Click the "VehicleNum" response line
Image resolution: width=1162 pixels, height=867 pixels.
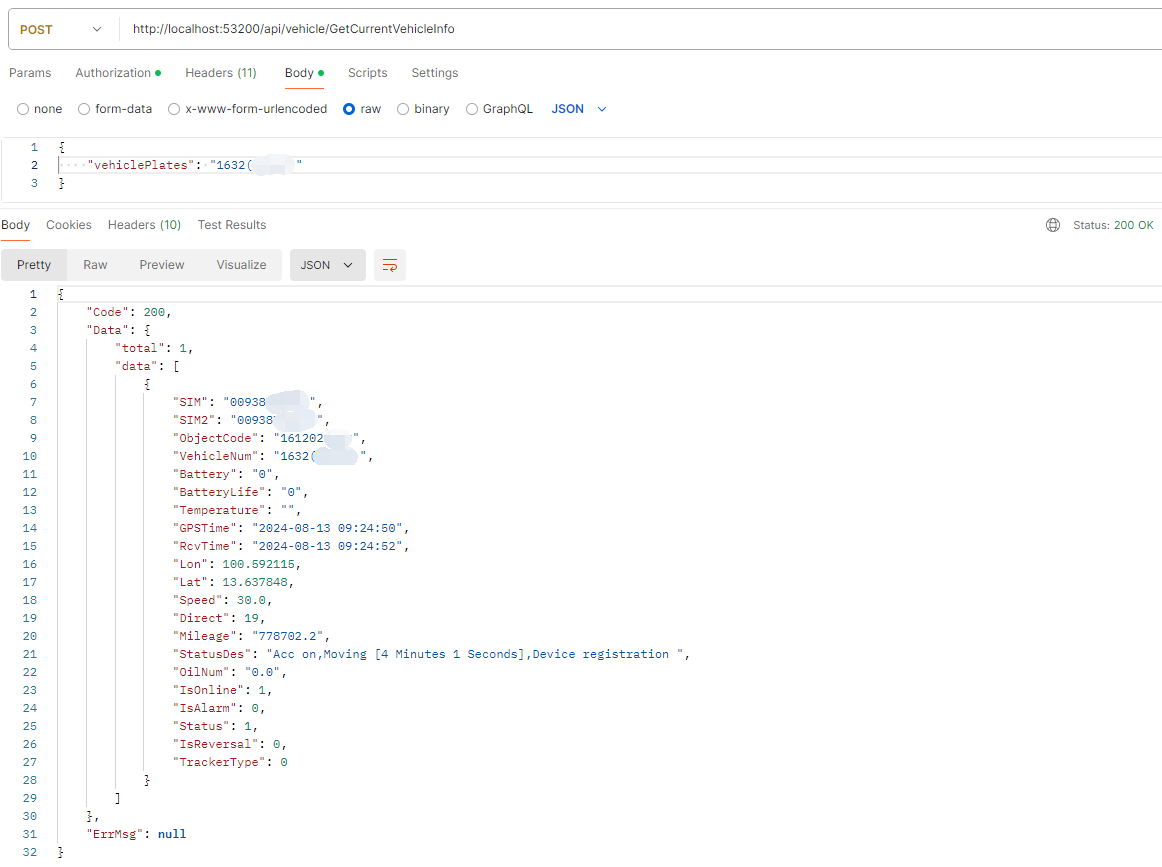click(x=273, y=456)
